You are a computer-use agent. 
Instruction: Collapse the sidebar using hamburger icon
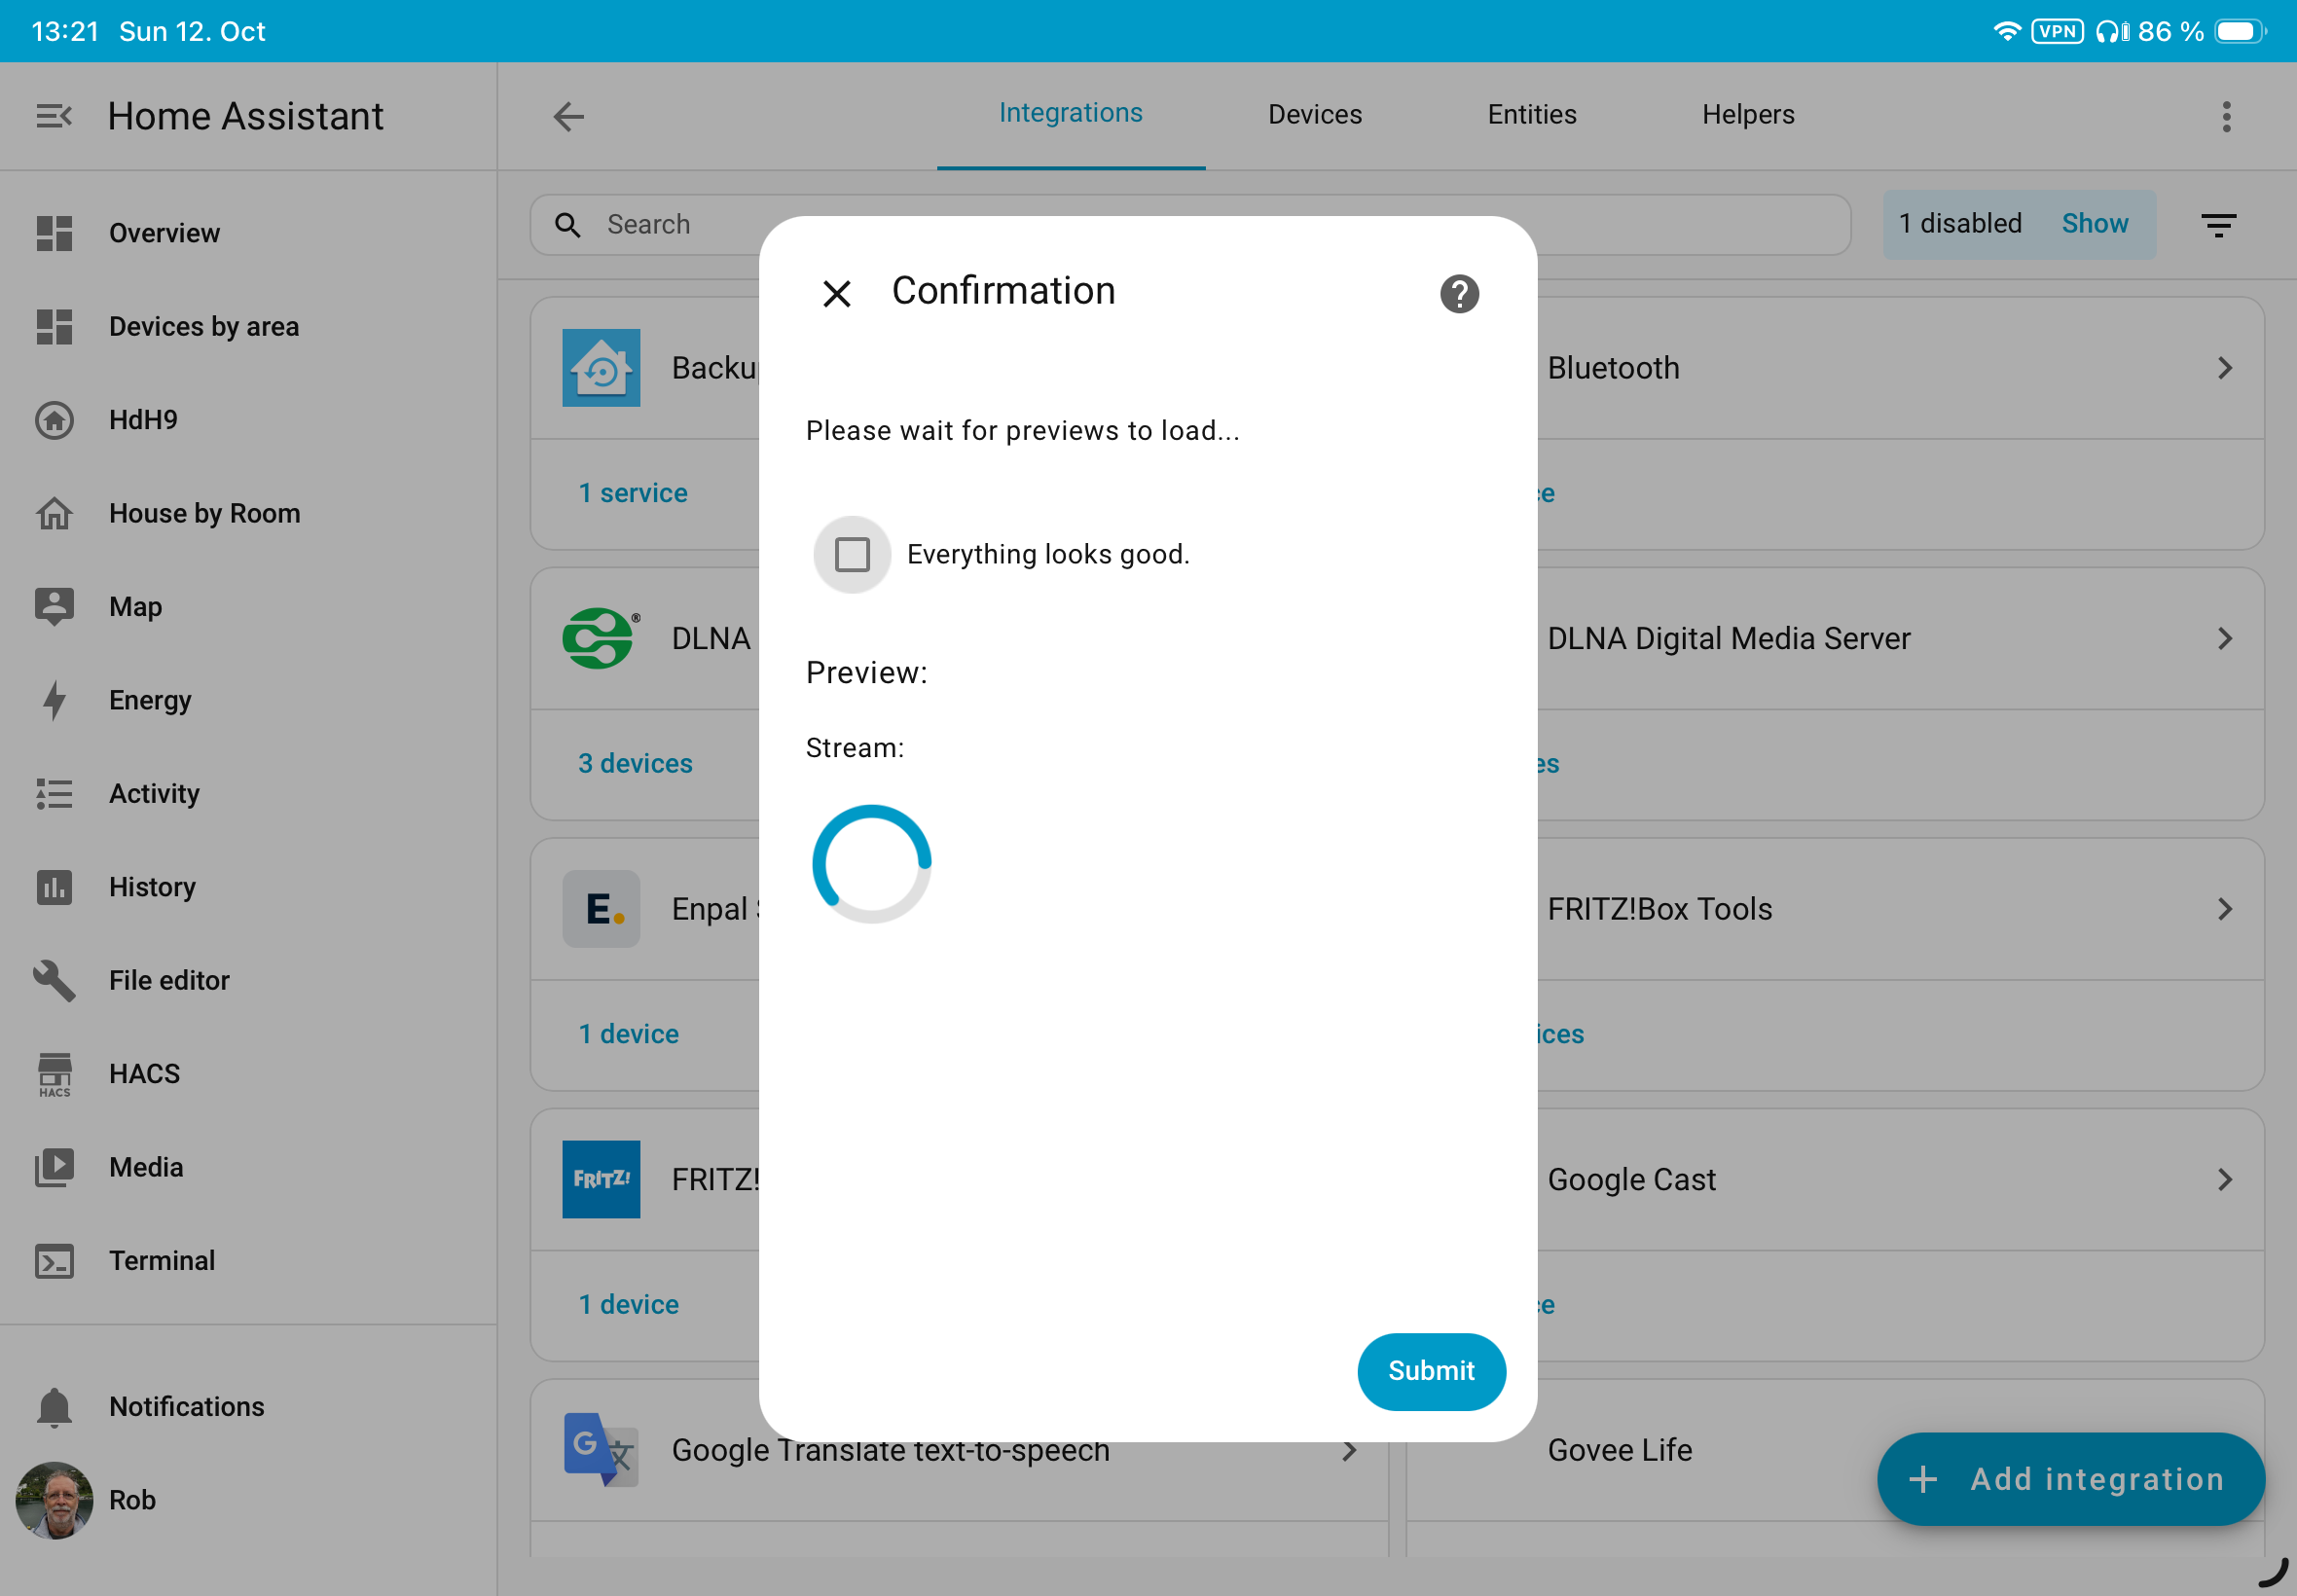pos(53,116)
